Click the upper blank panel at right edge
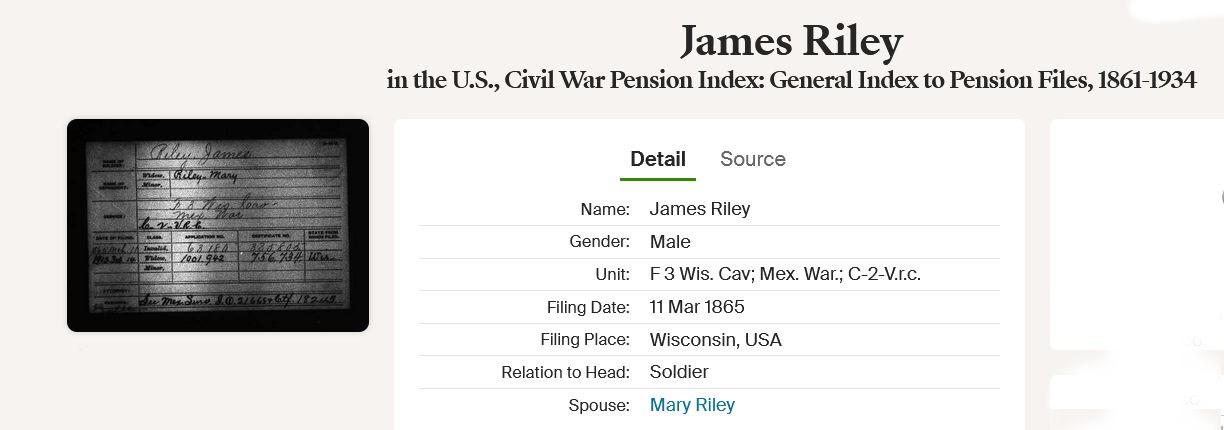 tap(1136, 235)
